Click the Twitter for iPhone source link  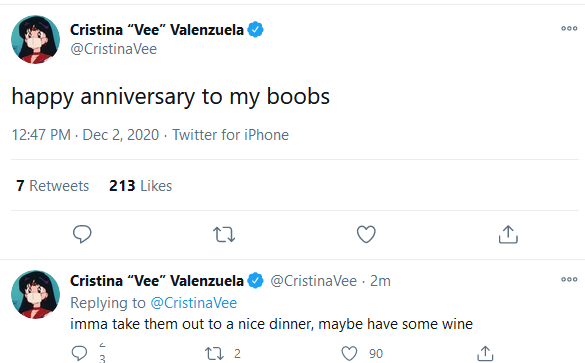click(x=230, y=135)
